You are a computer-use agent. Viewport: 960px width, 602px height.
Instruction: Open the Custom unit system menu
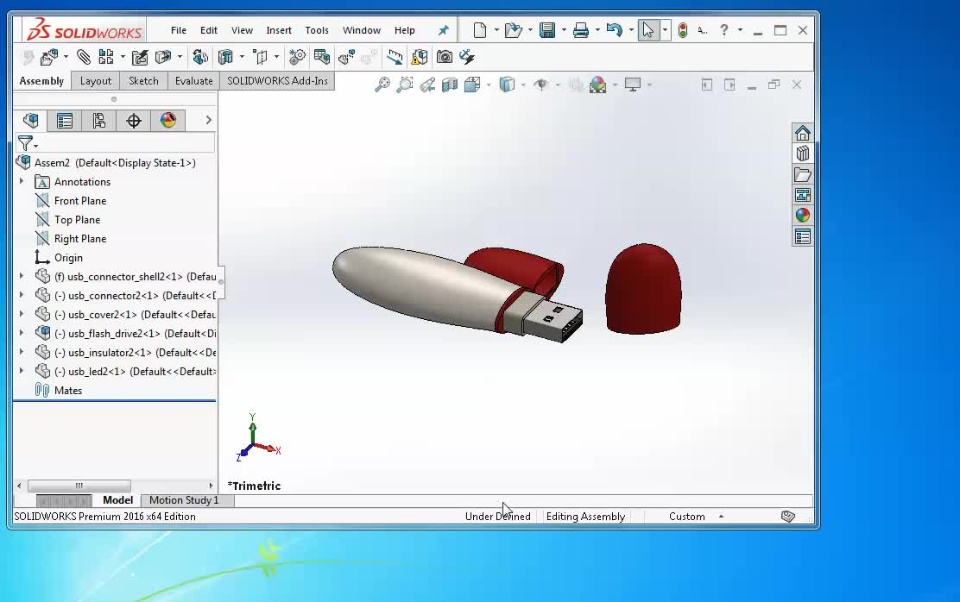[696, 516]
